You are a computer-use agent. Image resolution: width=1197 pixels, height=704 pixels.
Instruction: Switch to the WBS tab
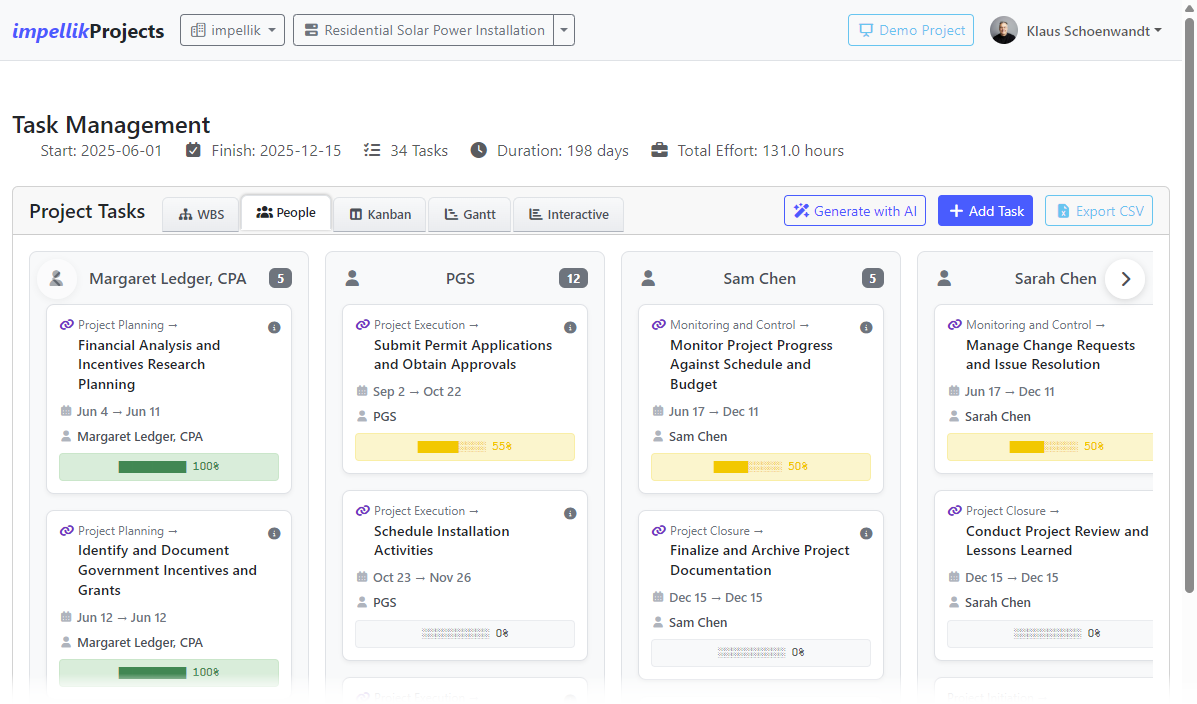[201, 215]
